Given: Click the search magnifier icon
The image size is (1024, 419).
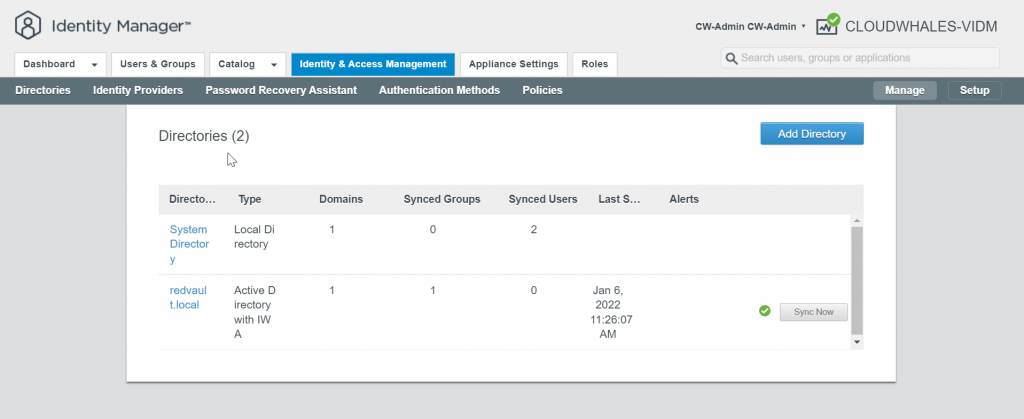Looking at the screenshot, I should pos(731,58).
